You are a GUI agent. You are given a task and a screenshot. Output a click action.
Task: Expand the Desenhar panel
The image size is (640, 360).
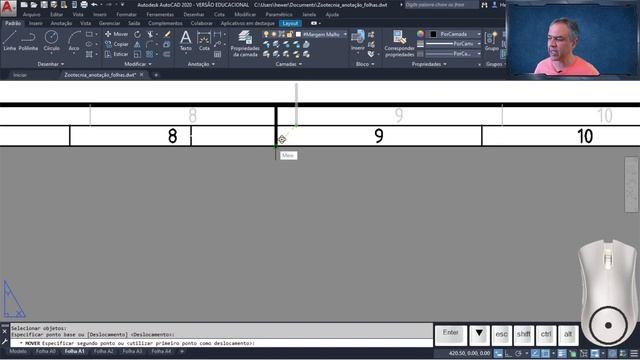click(x=51, y=64)
